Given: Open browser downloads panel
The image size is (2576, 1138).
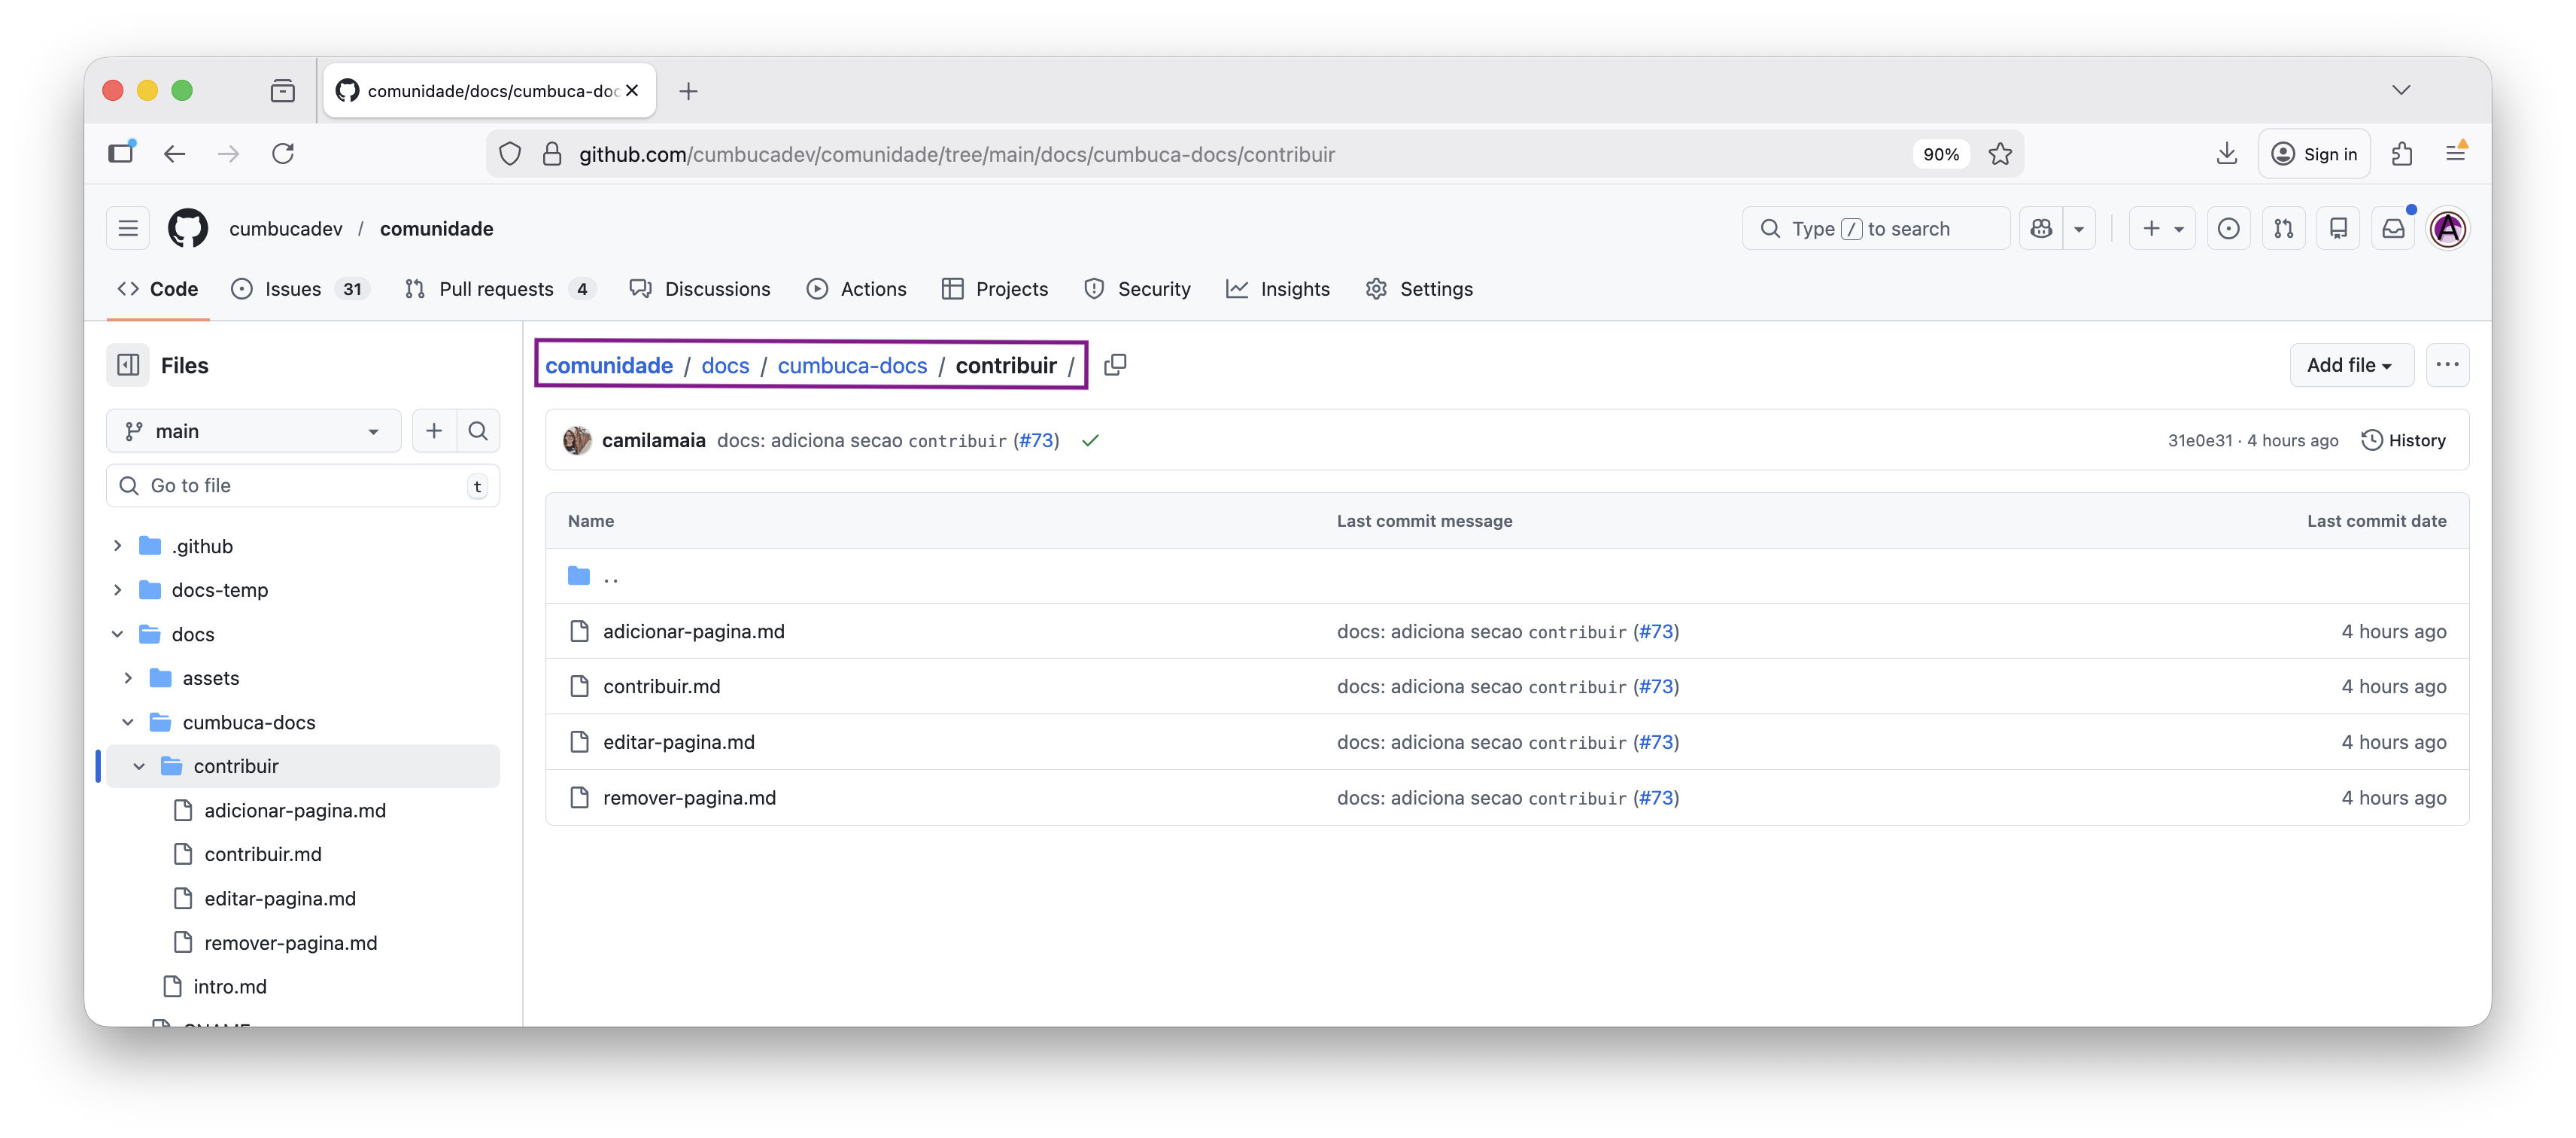Looking at the screenshot, I should coord(2227,154).
